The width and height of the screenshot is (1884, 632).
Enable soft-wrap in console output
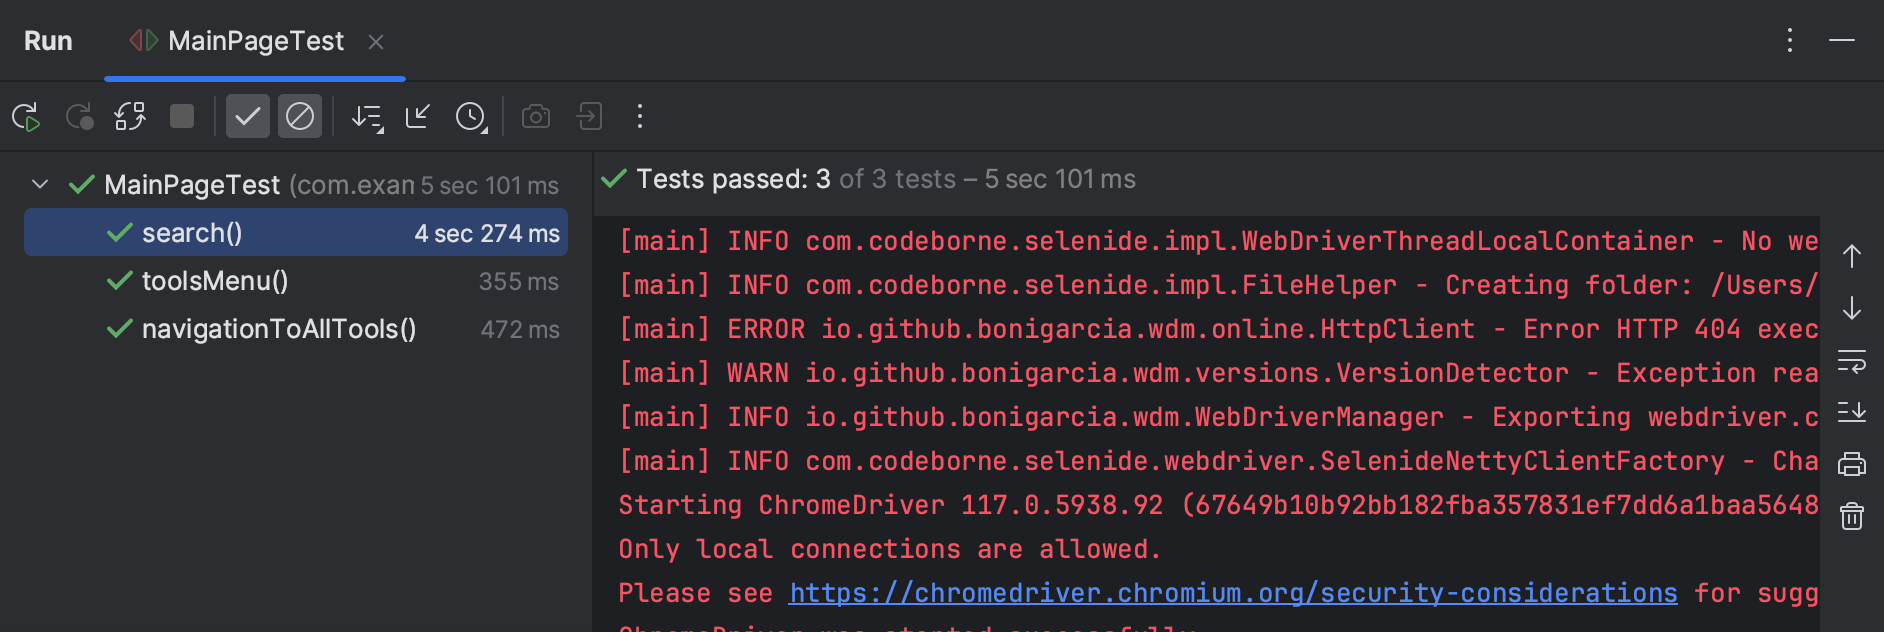pos(1851,362)
